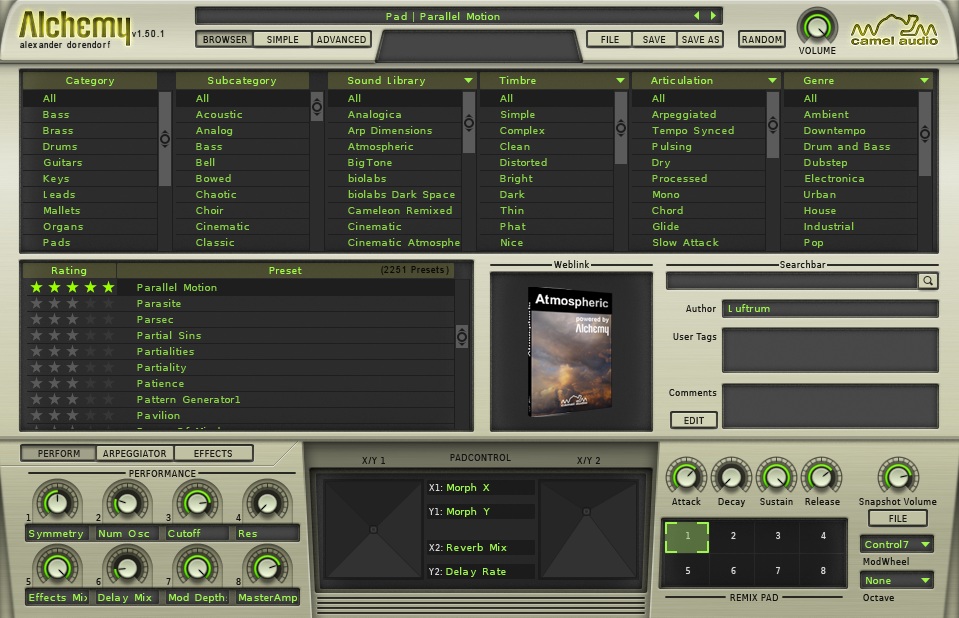Click the User Tags text box

[830, 350]
